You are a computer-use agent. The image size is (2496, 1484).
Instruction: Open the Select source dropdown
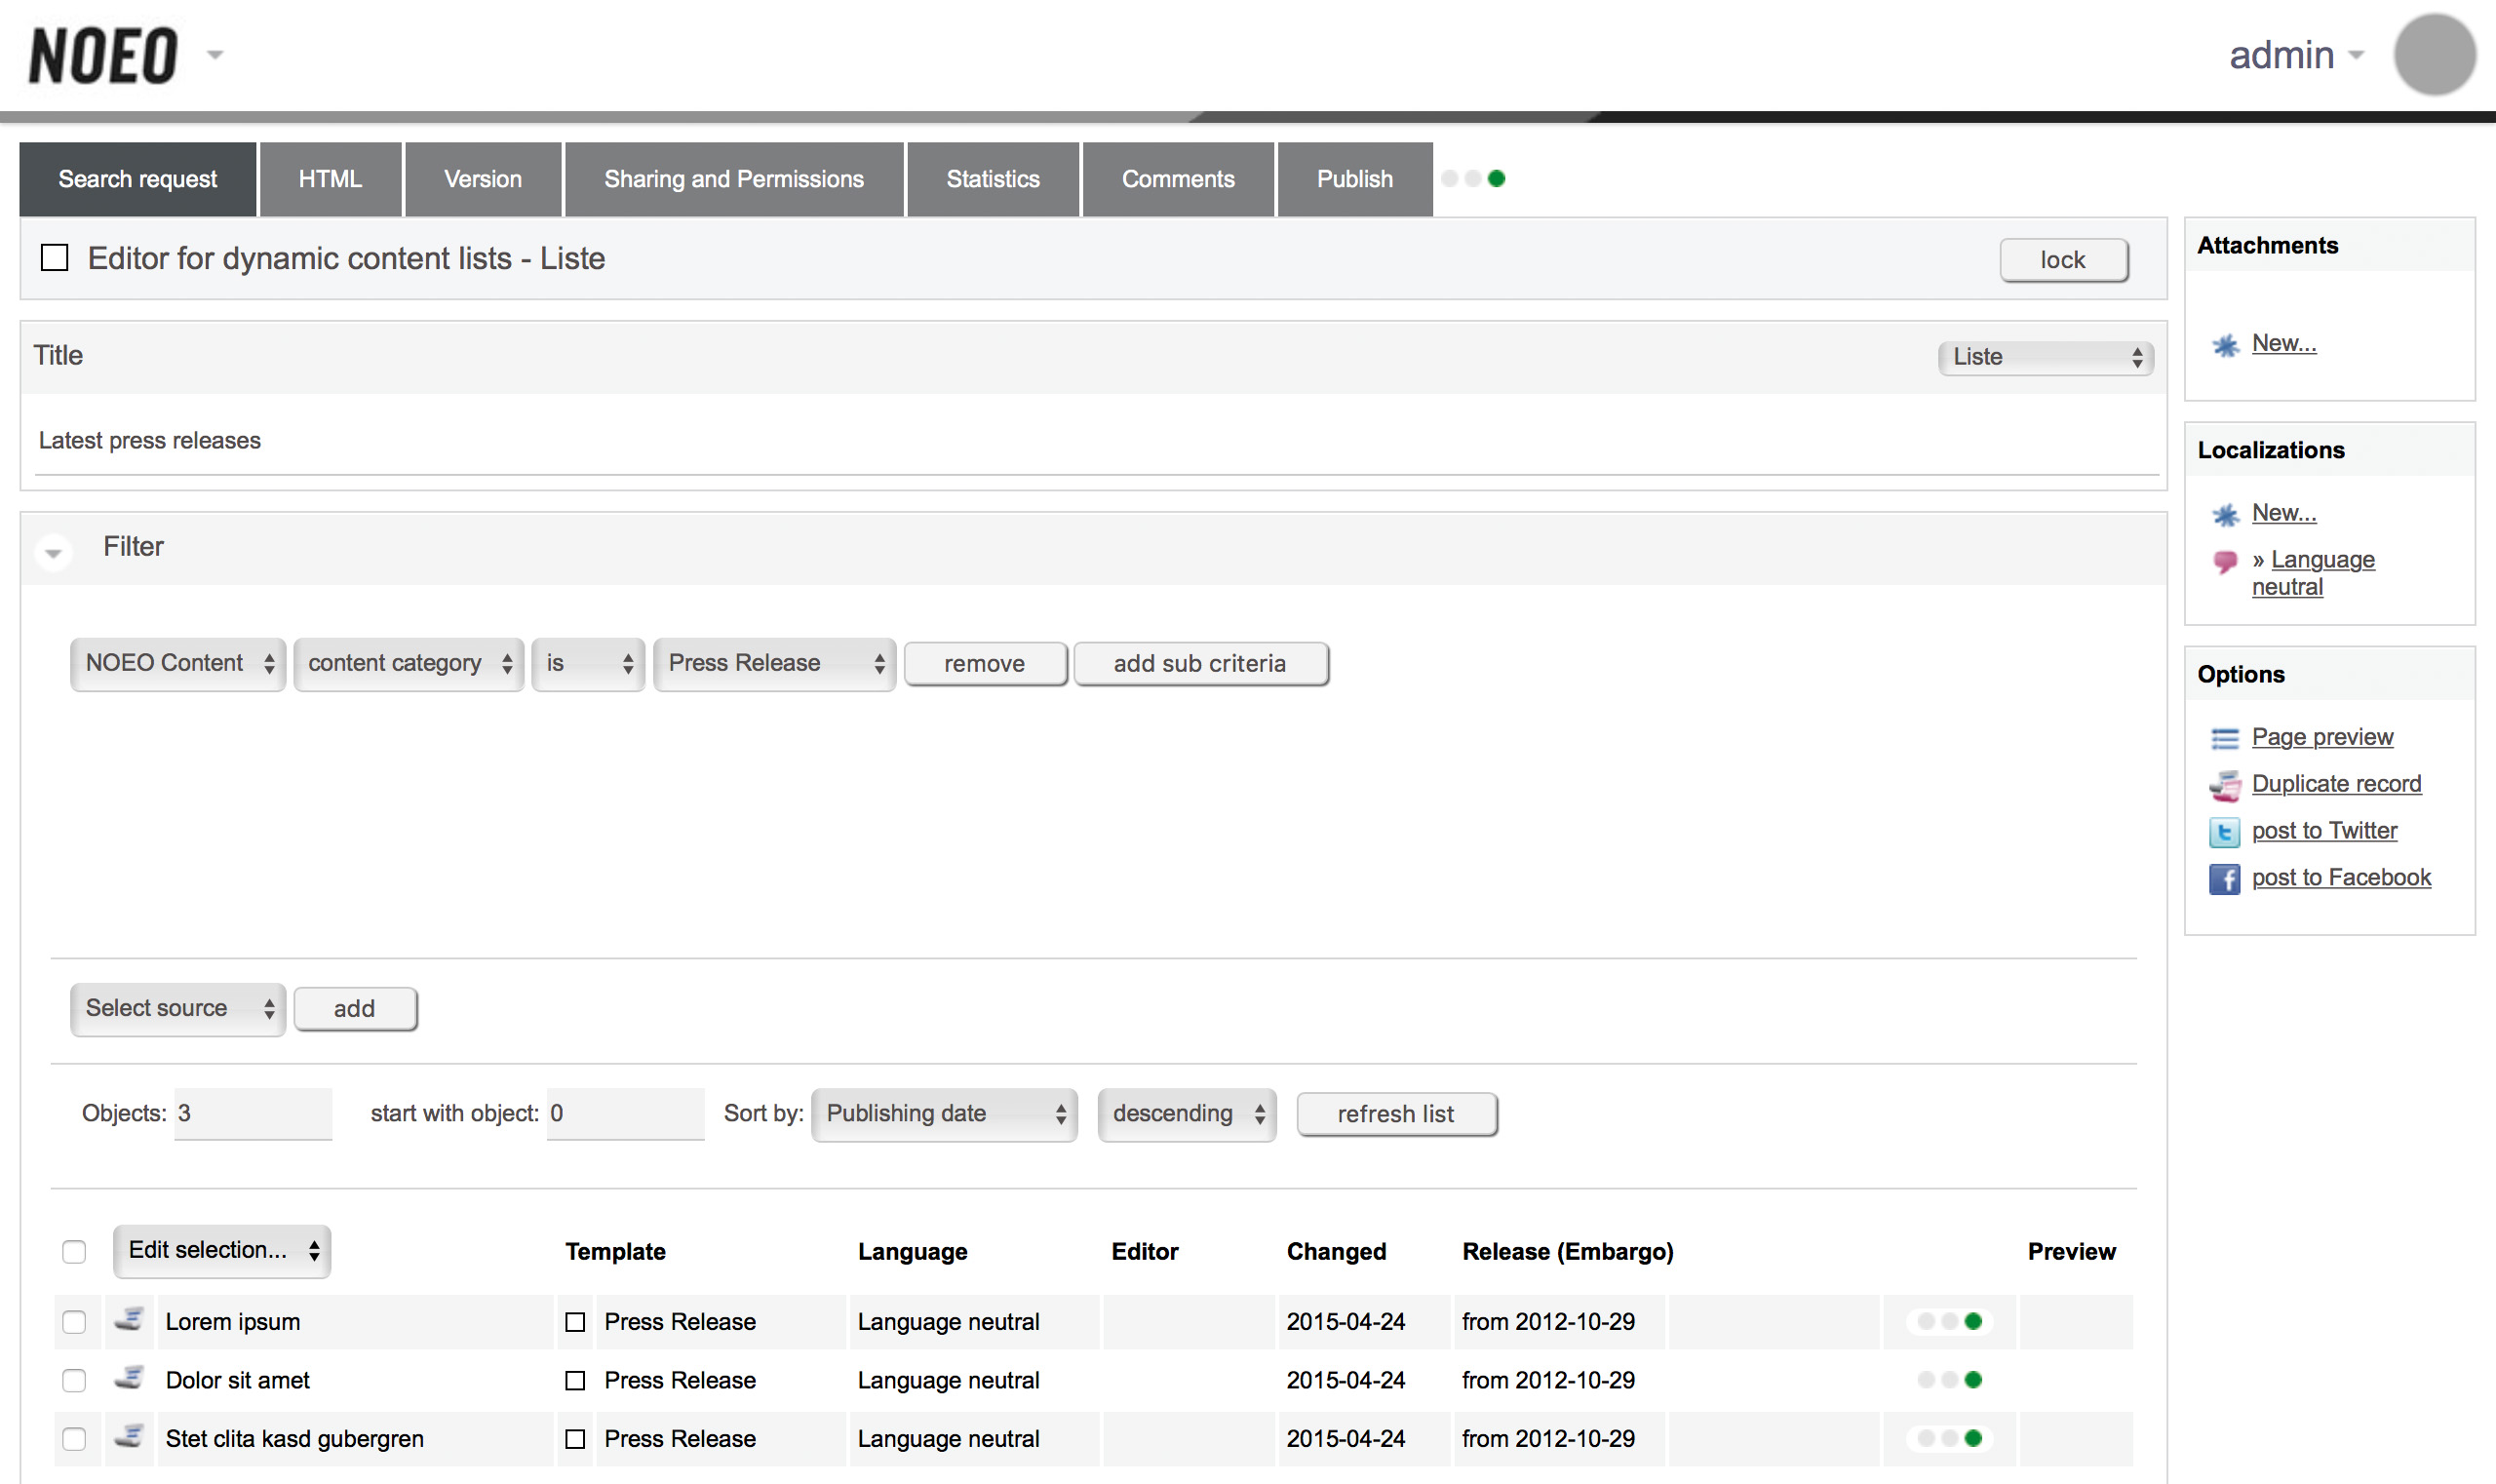pyautogui.click(x=178, y=1008)
